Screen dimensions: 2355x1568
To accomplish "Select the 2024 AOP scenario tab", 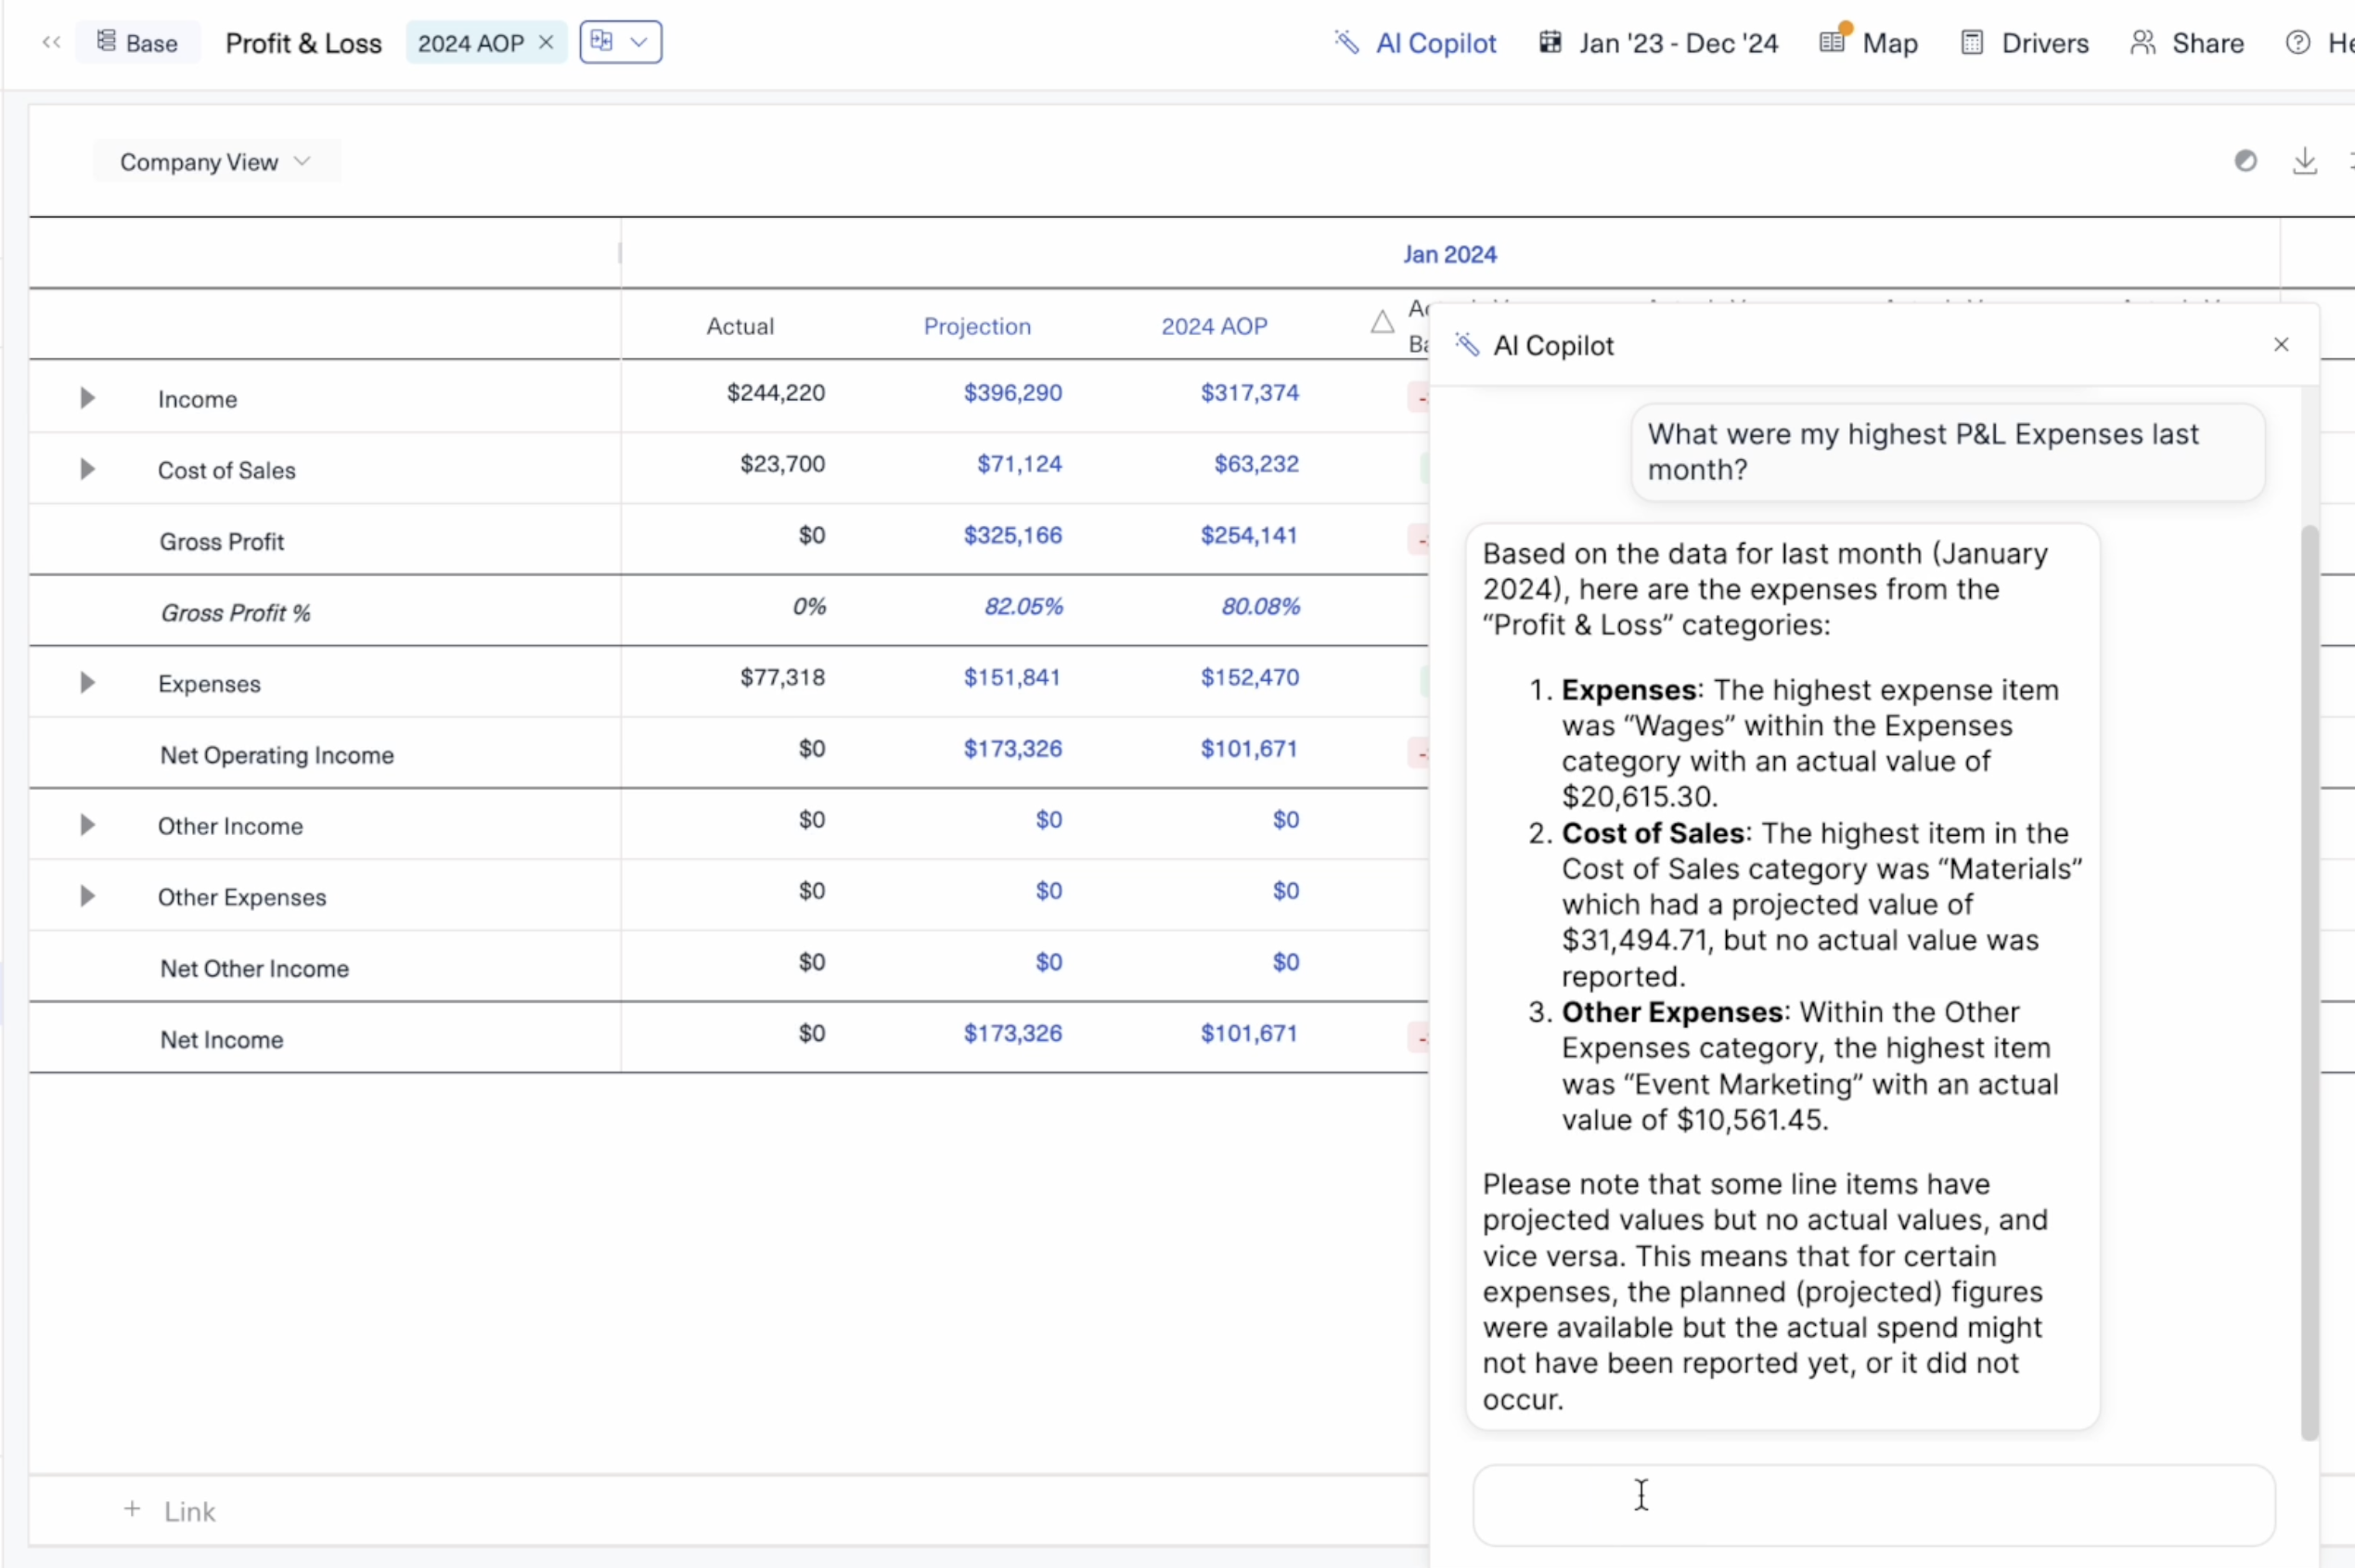I will pyautogui.click(x=470, y=42).
